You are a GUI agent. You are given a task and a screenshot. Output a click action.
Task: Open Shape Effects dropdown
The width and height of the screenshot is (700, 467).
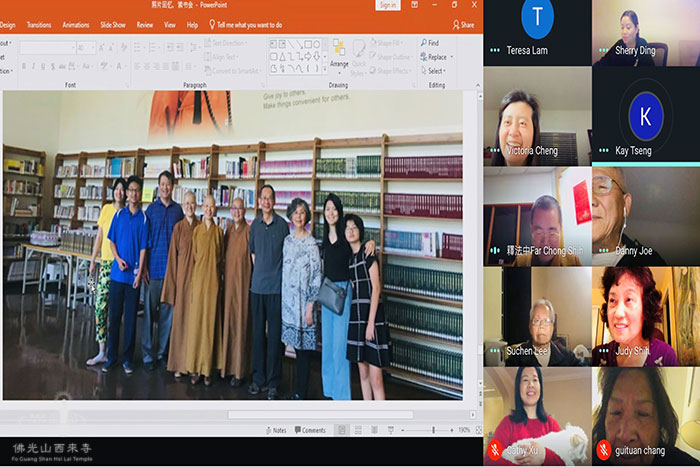point(390,71)
